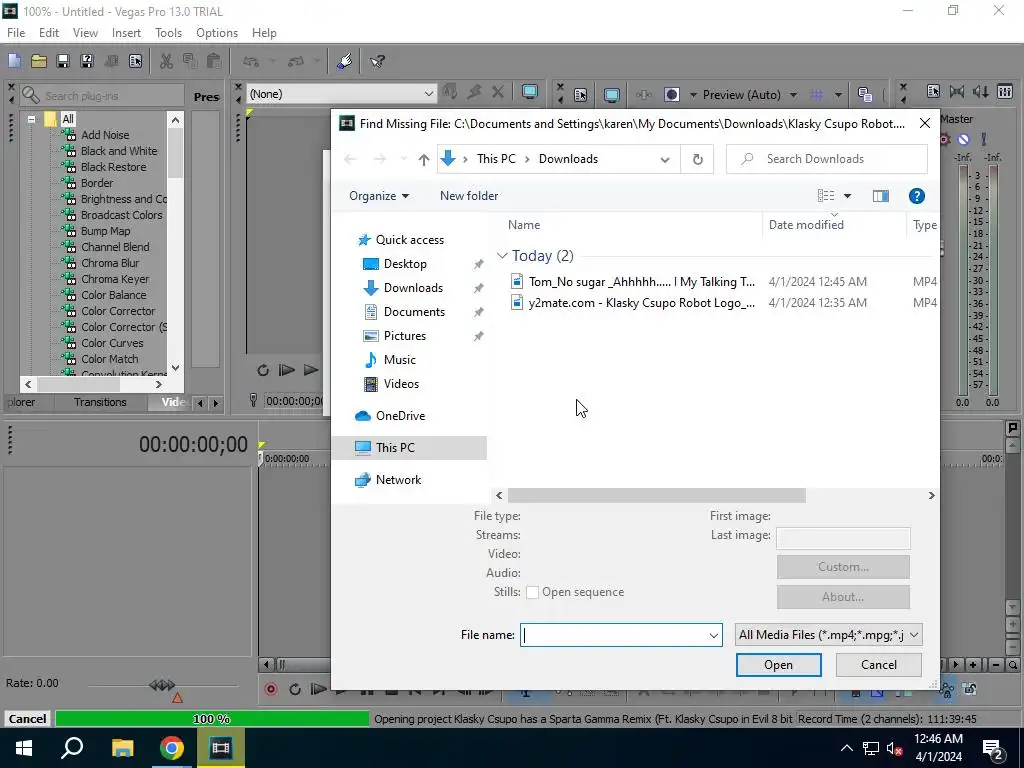
Task: Click the playback Rate slider
Action: point(162,685)
